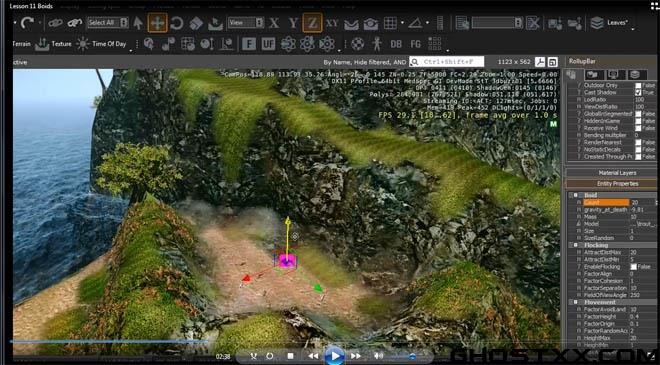
Task: Open the View coordinate system dropdown
Action: 246,23
